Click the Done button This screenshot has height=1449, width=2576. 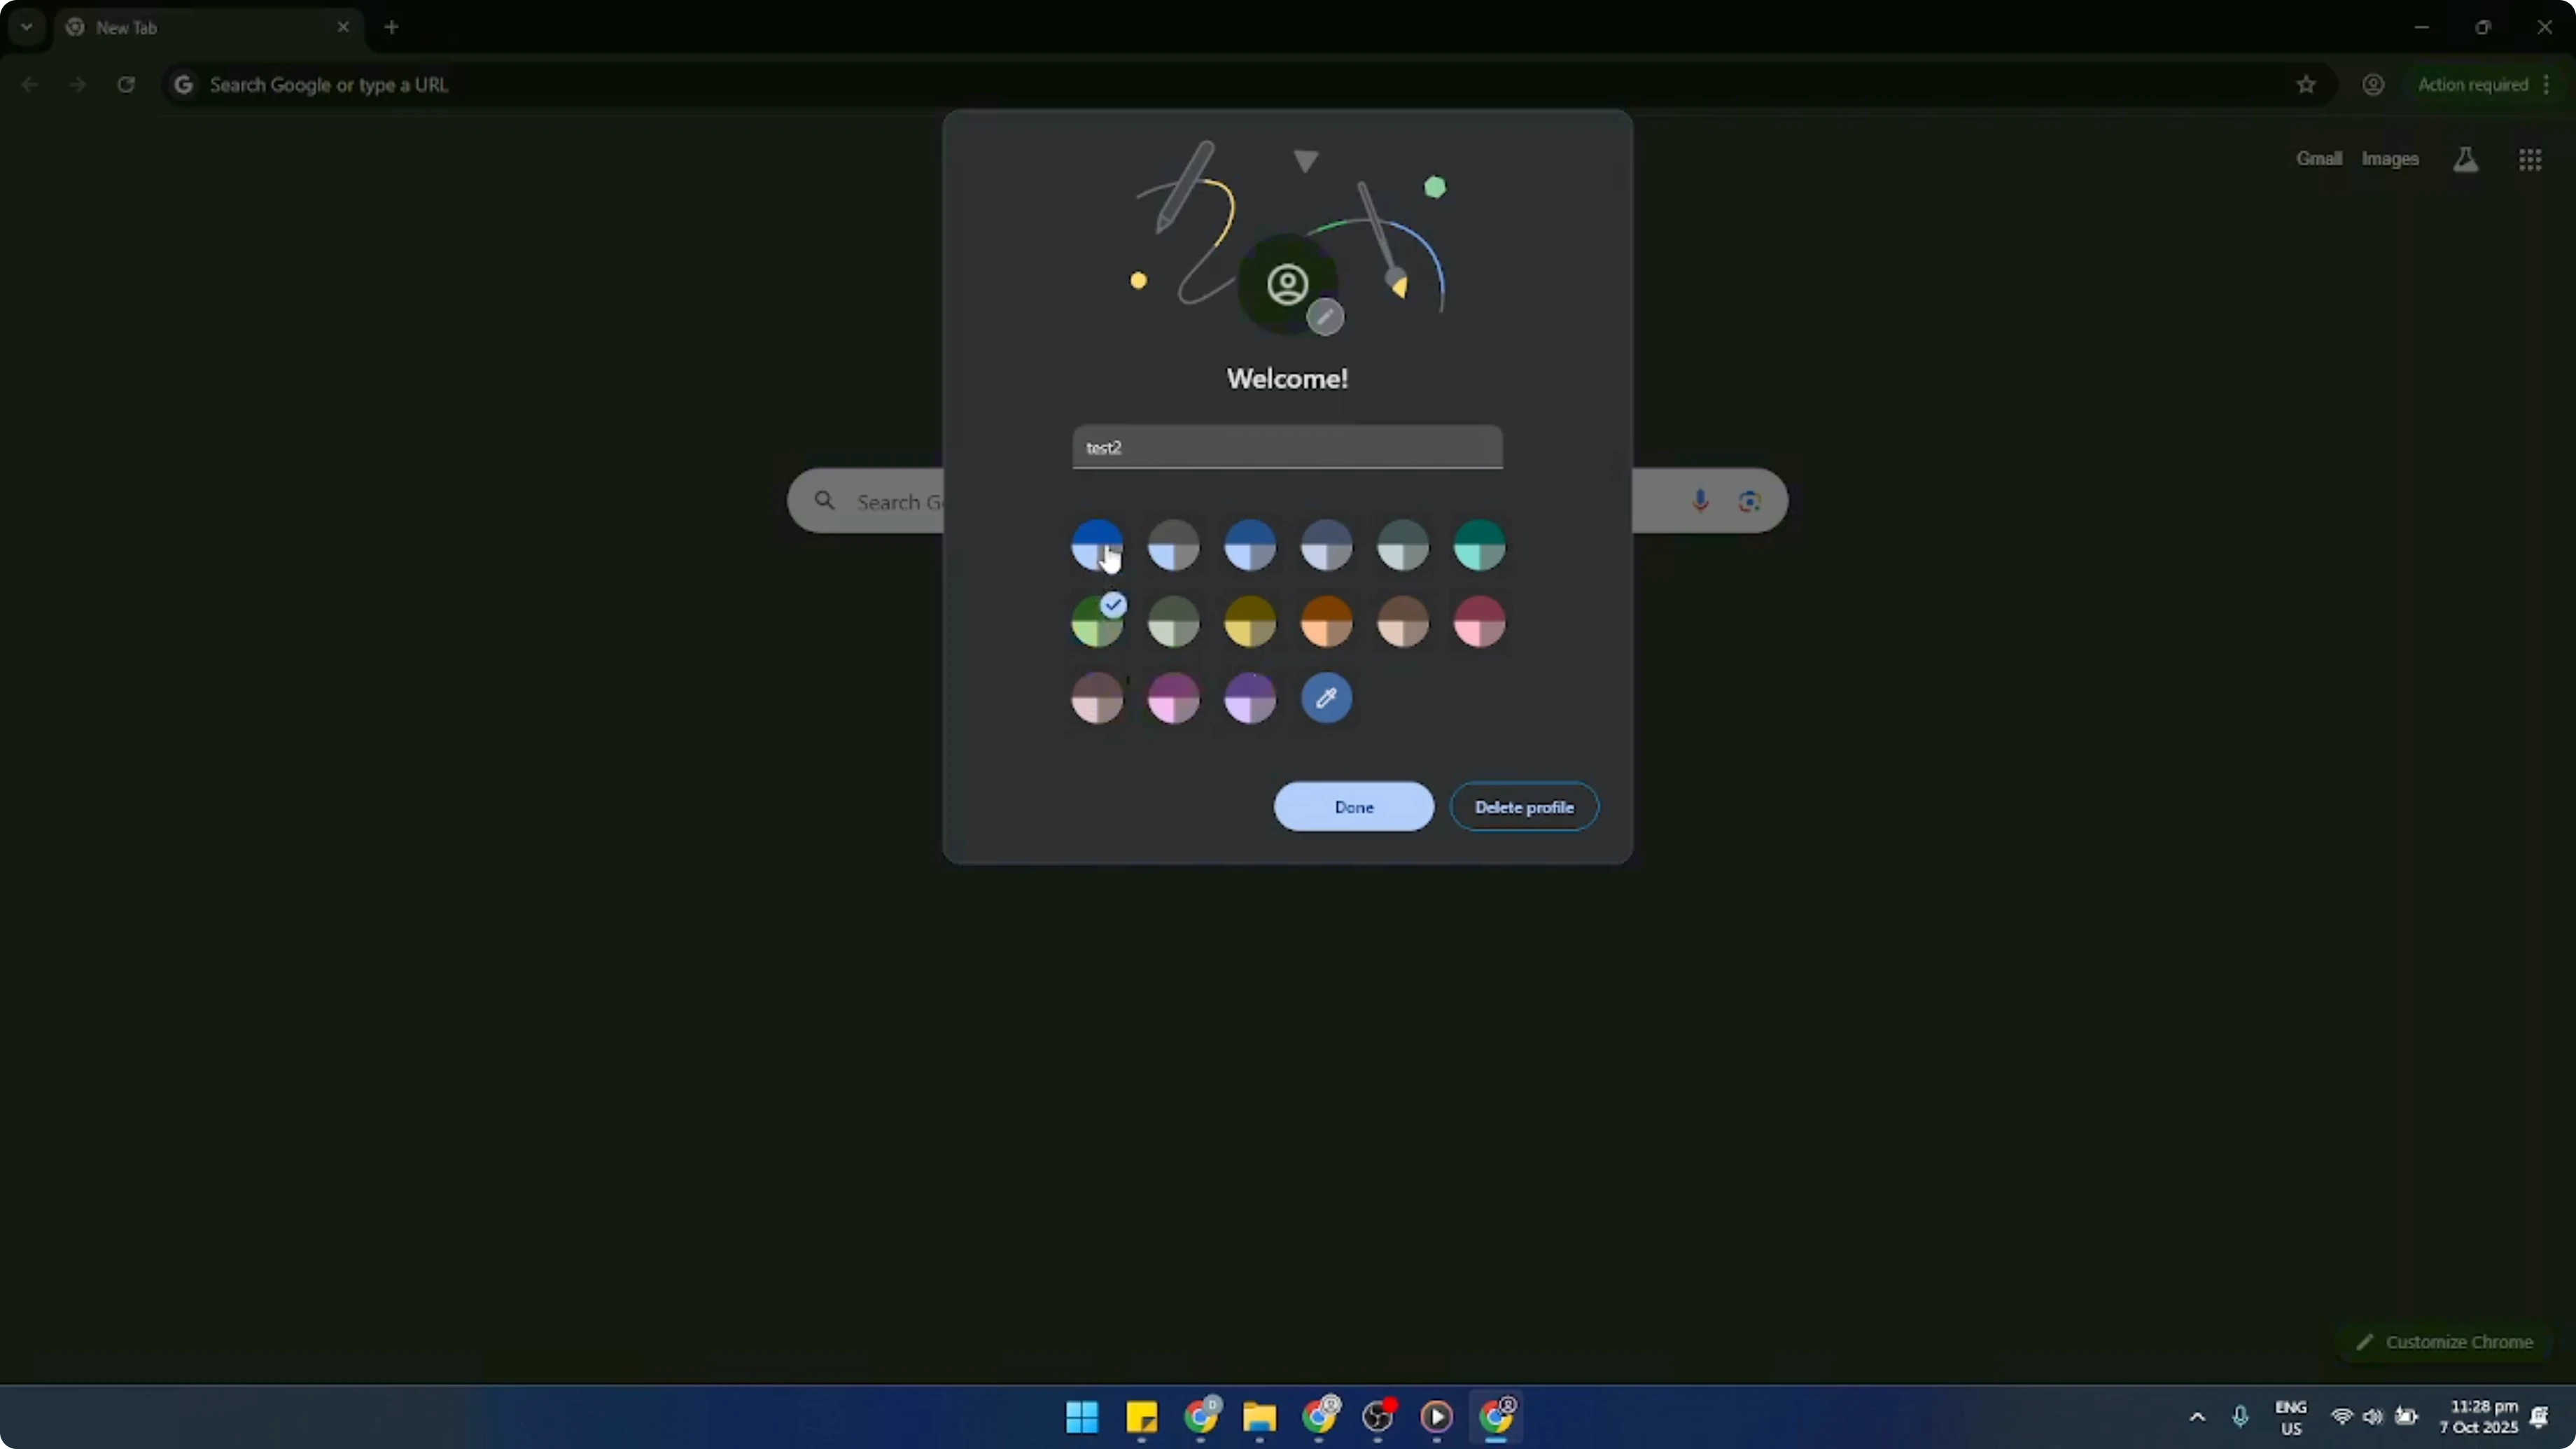point(1353,807)
